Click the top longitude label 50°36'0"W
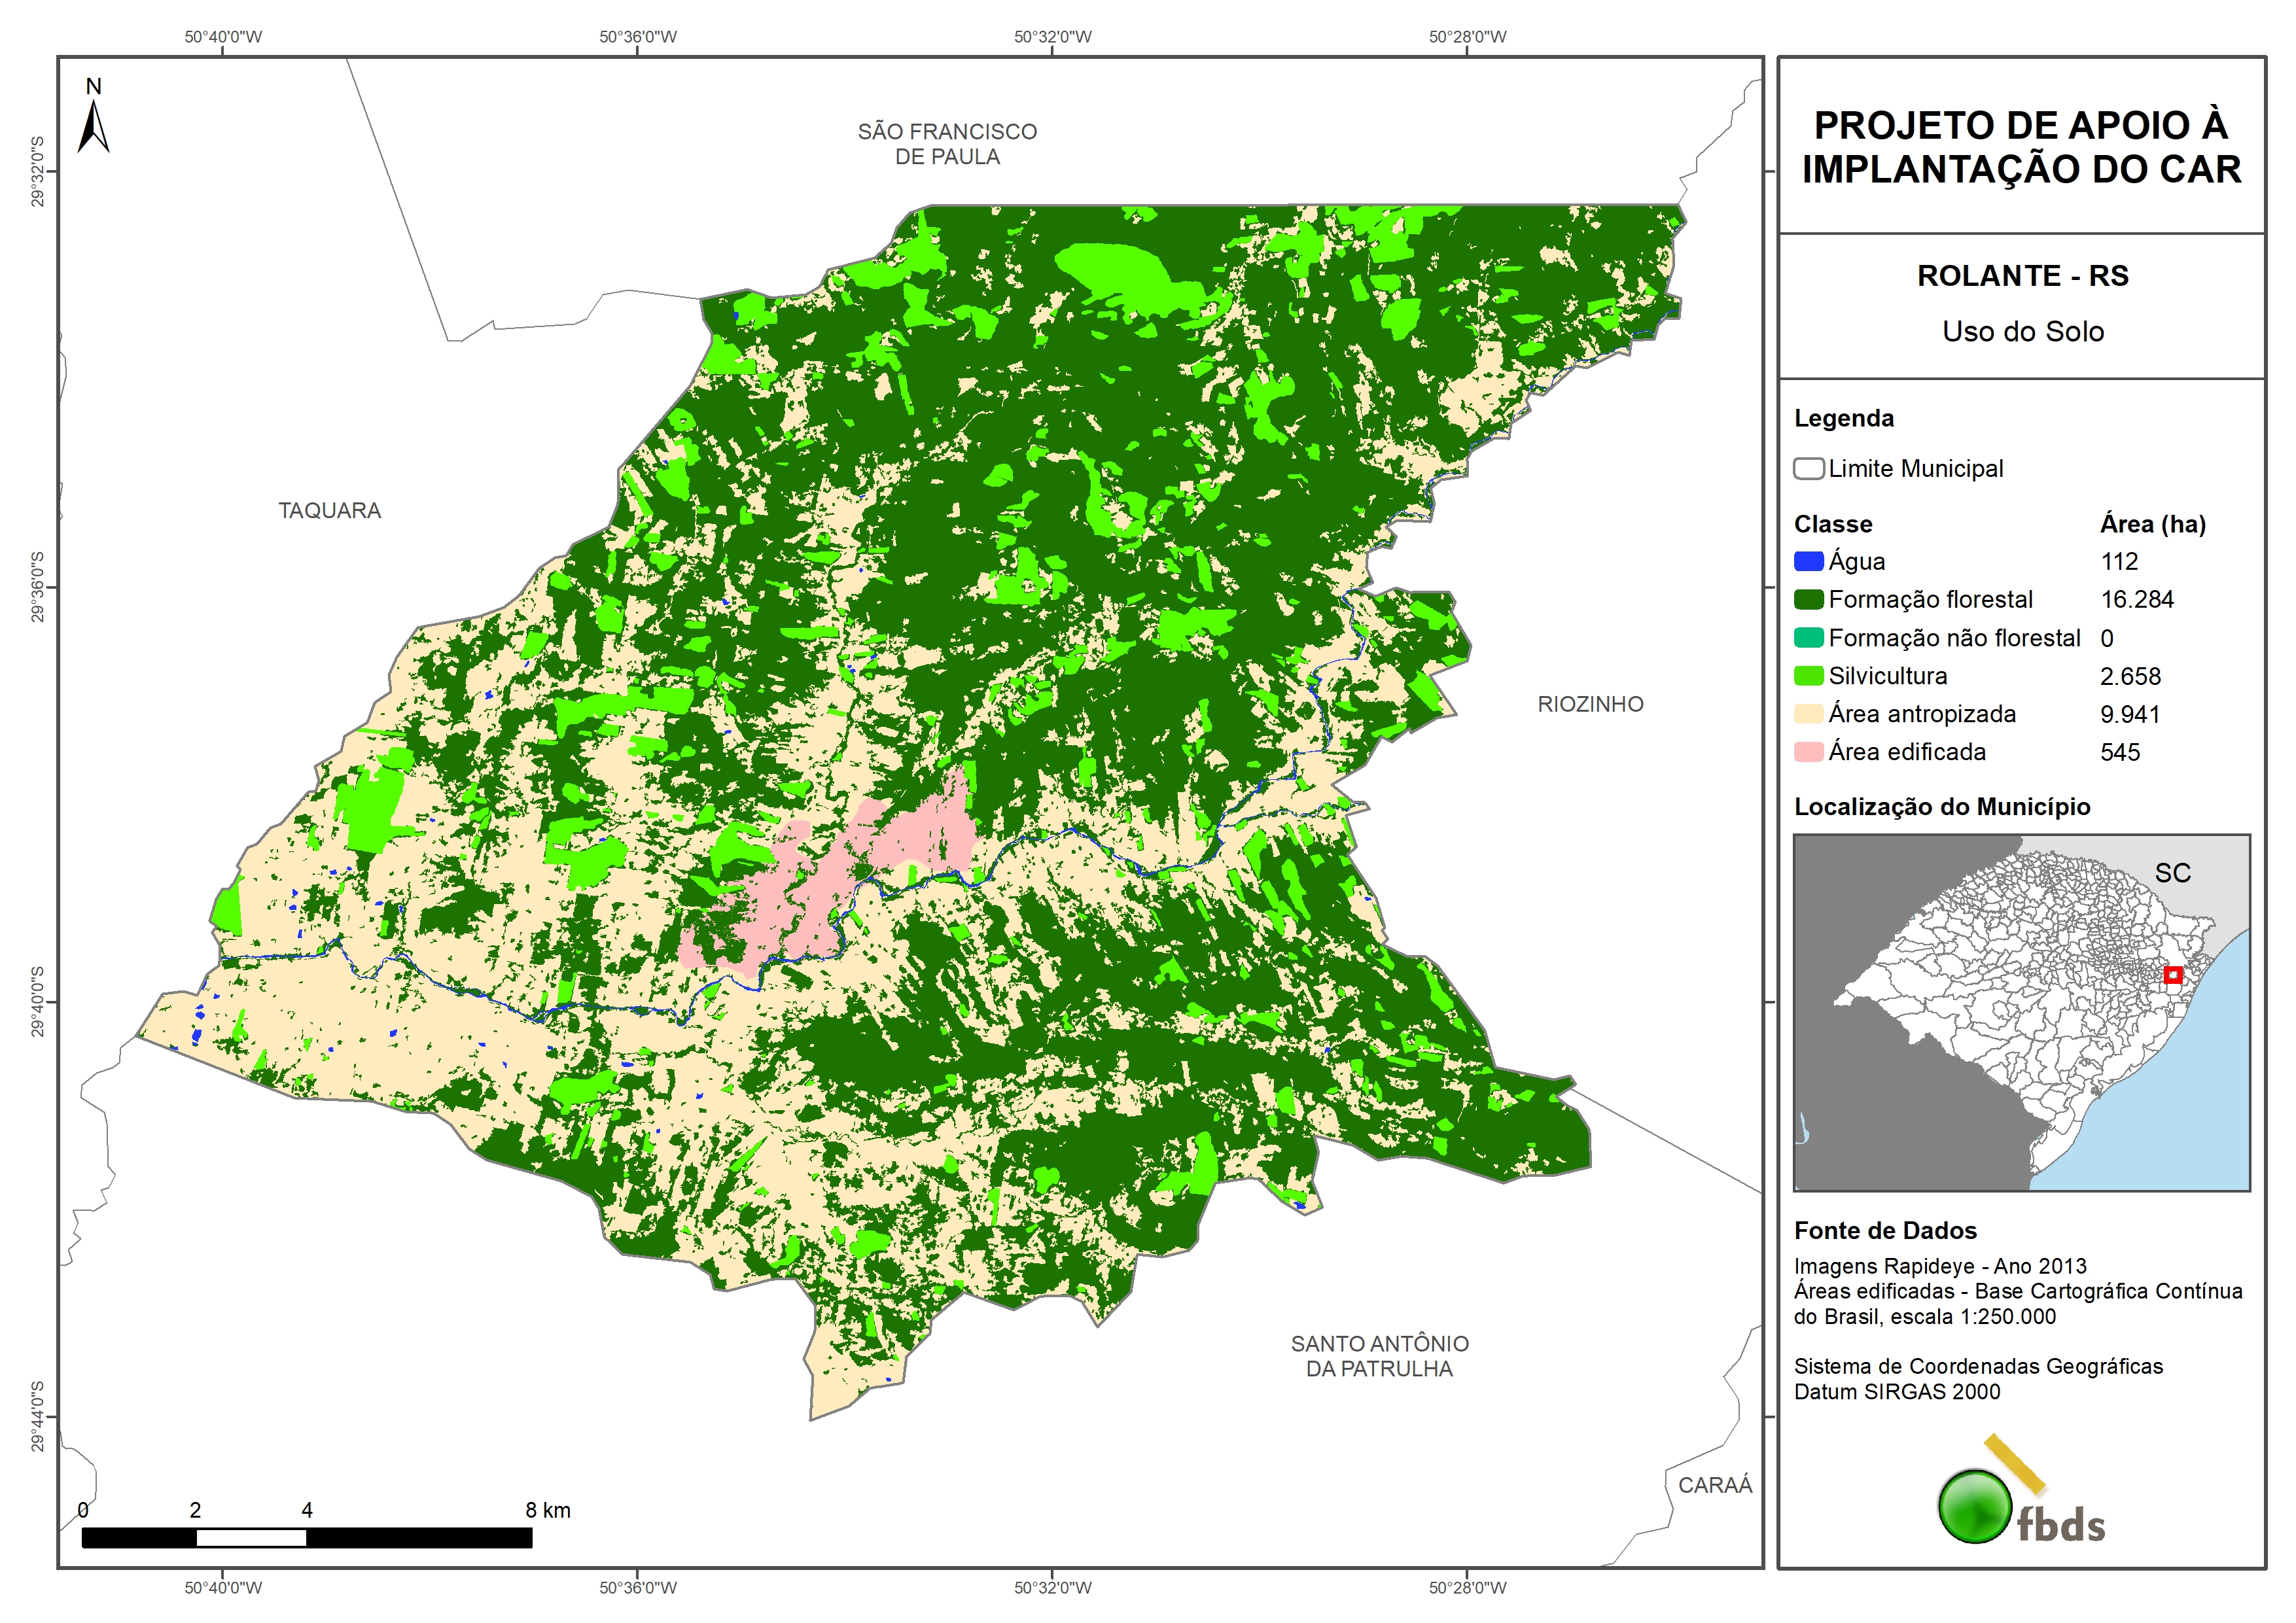This screenshot has height=1623, width=2296. pyautogui.click(x=638, y=37)
